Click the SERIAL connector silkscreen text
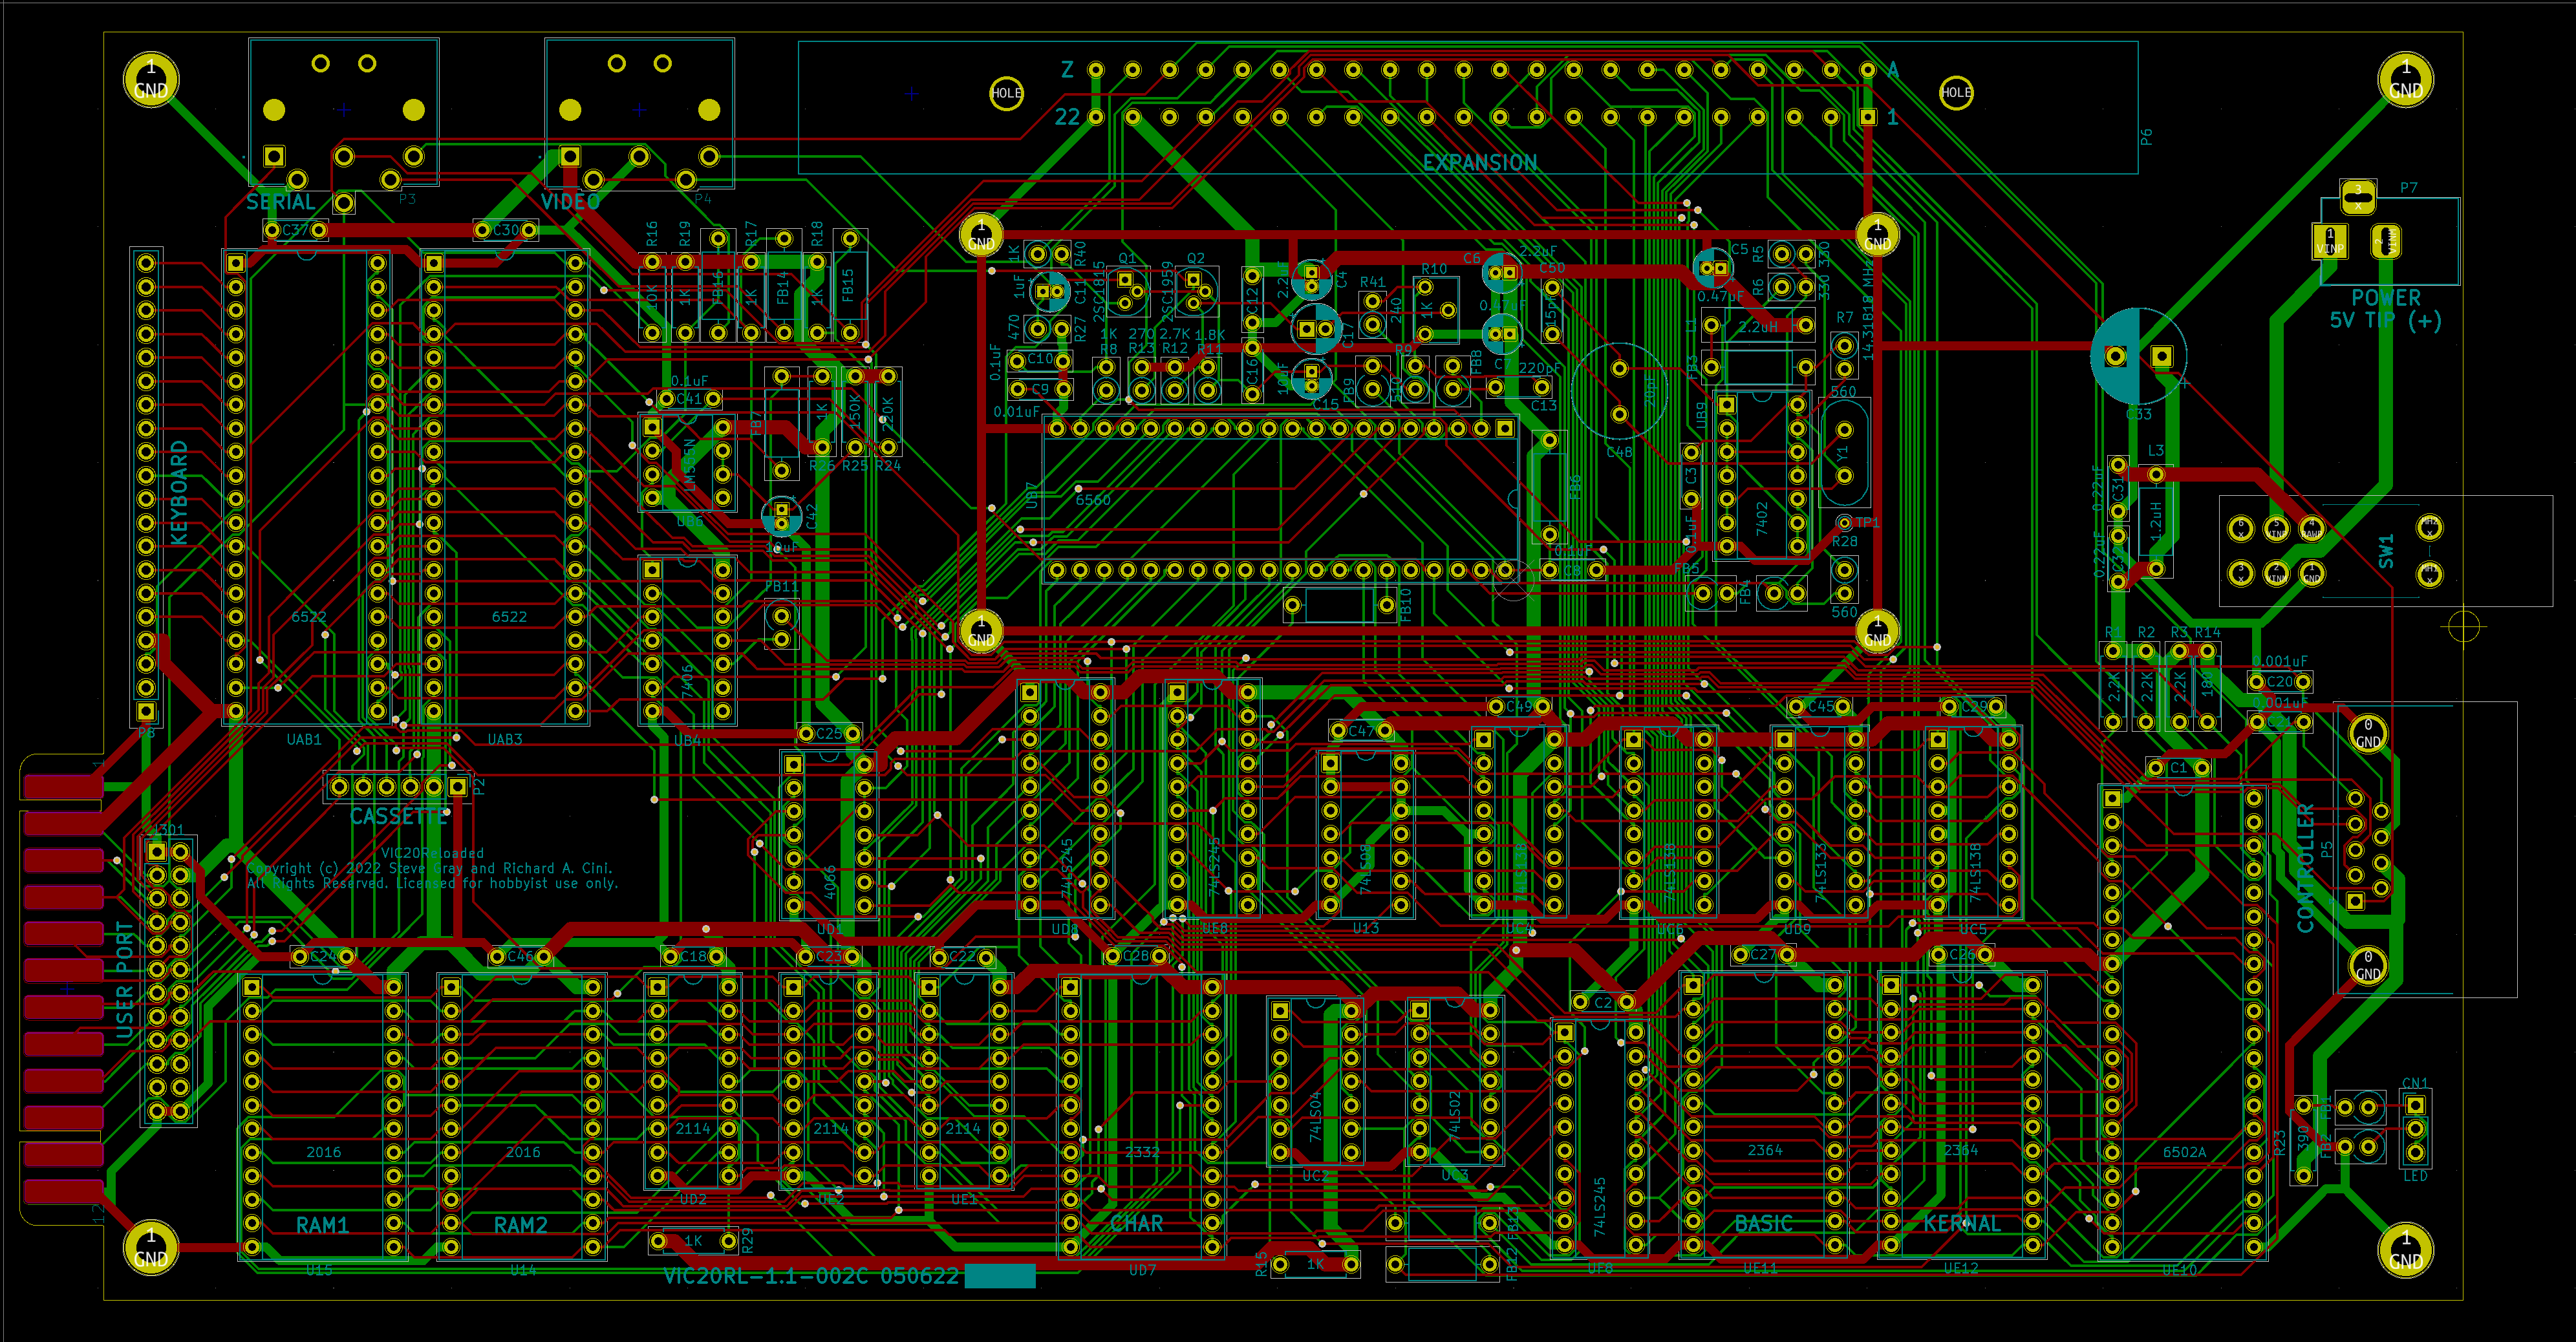 (x=281, y=202)
